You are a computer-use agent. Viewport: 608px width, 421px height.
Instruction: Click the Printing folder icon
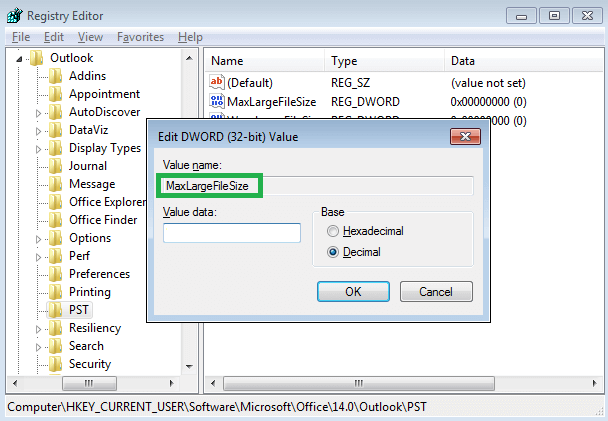point(55,292)
